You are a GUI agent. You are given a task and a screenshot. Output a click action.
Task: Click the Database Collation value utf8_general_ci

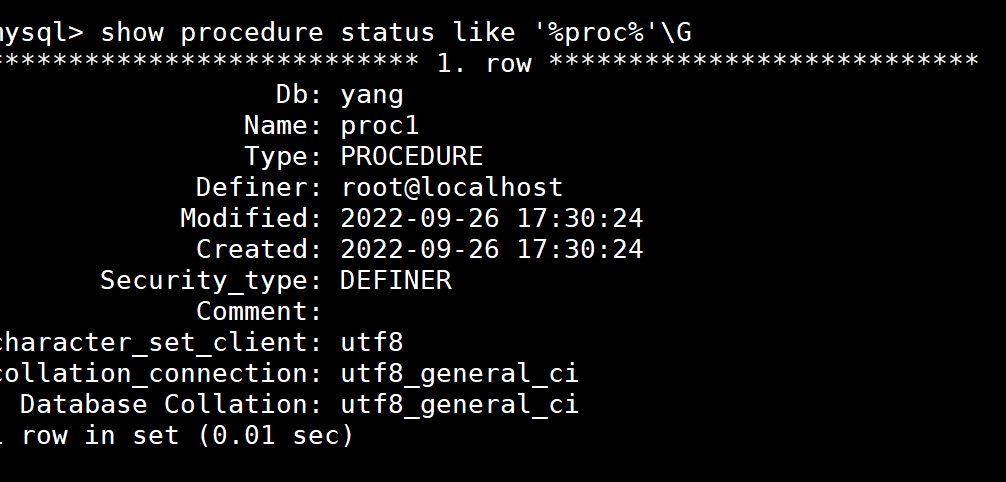(x=459, y=404)
